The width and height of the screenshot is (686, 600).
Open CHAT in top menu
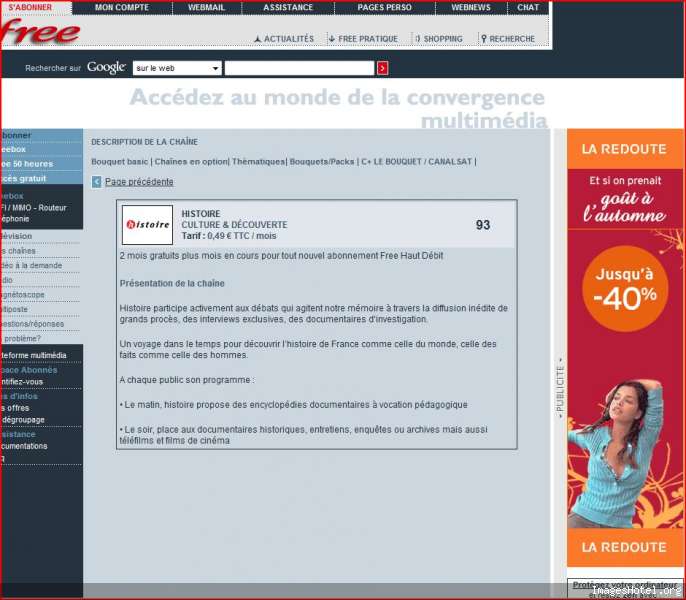tap(528, 7)
